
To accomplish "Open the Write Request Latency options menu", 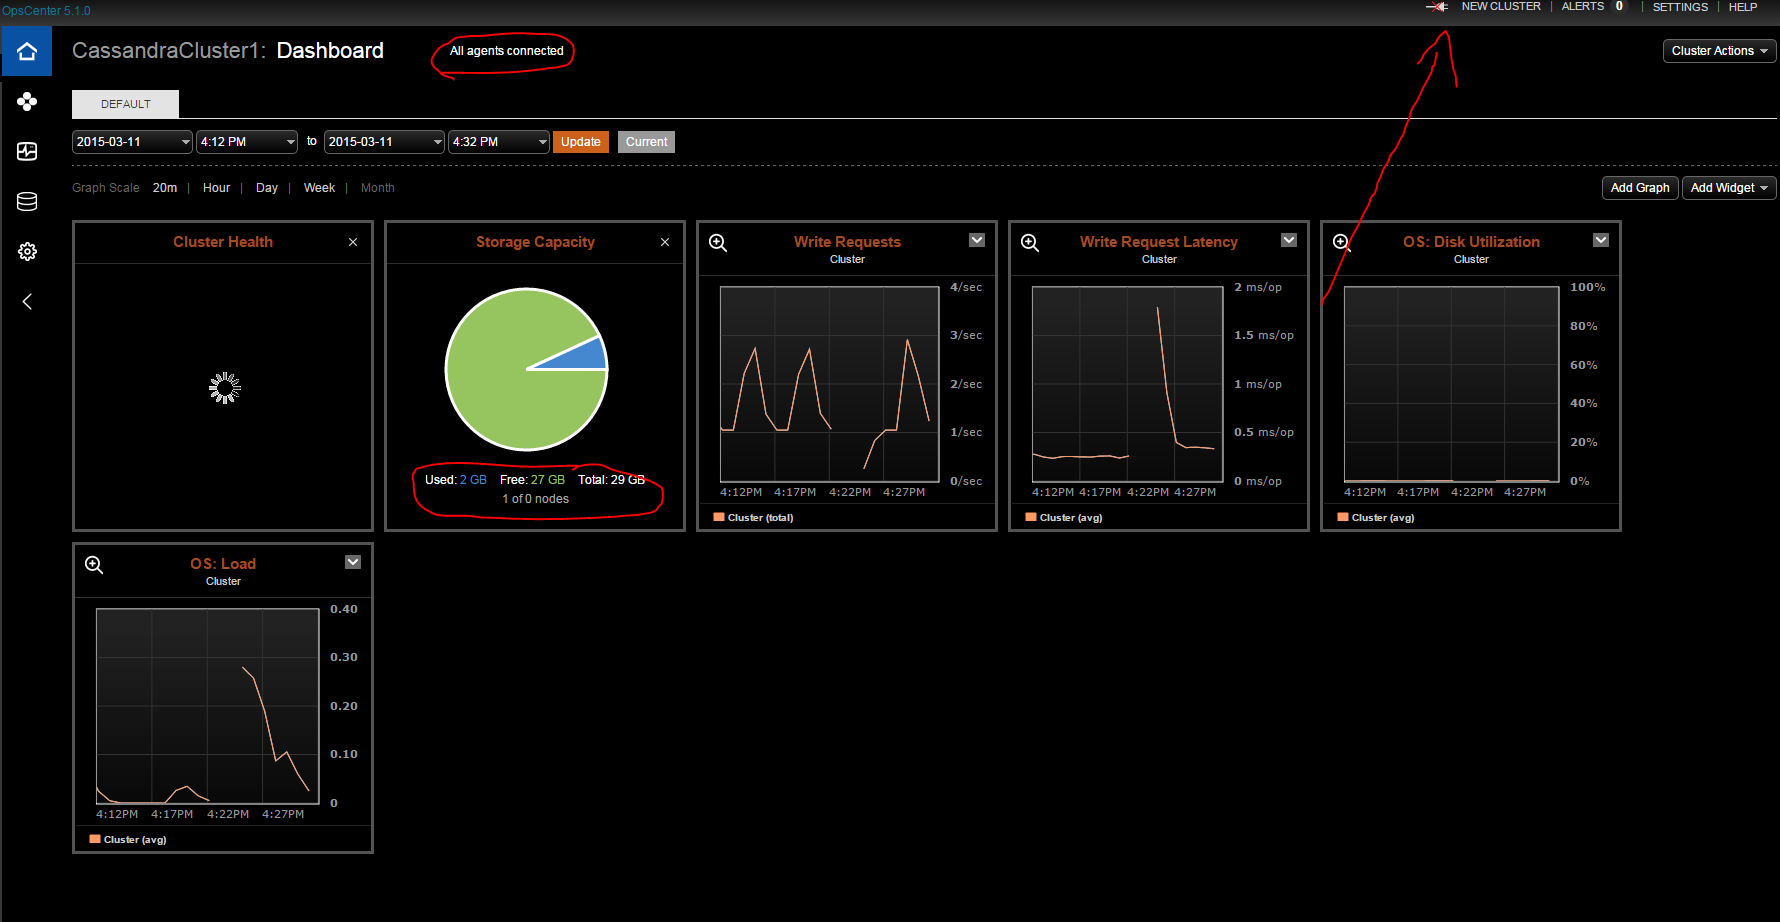I will coord(1289,240).
